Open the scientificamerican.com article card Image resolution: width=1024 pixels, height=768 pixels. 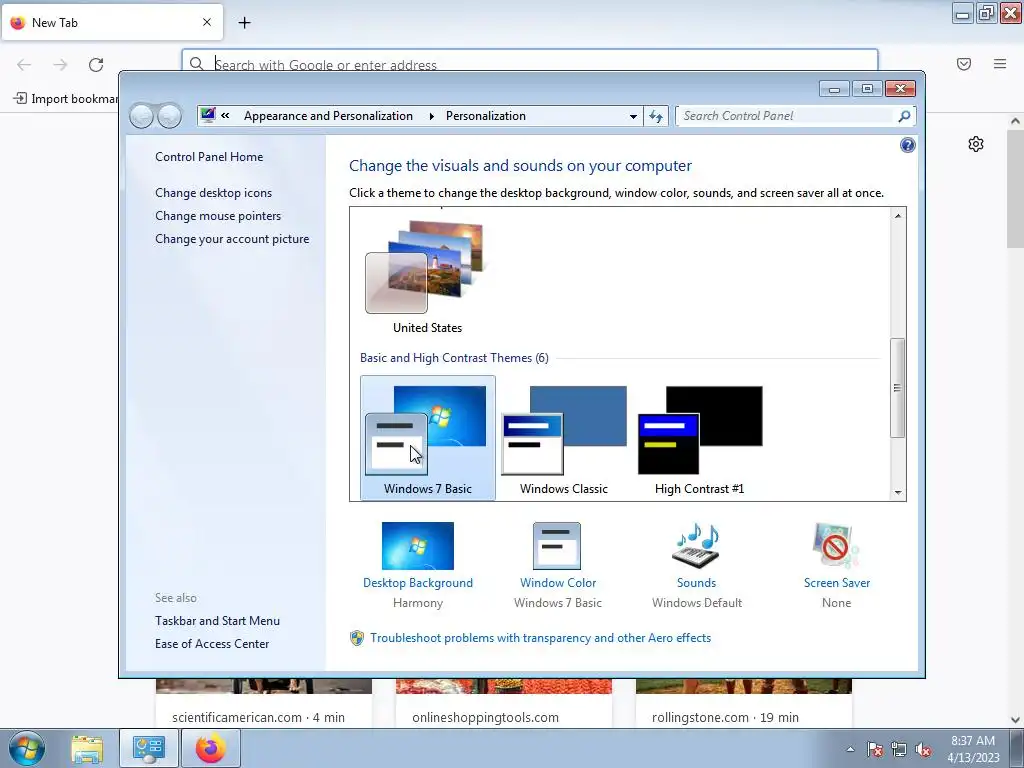pos(264,704)
